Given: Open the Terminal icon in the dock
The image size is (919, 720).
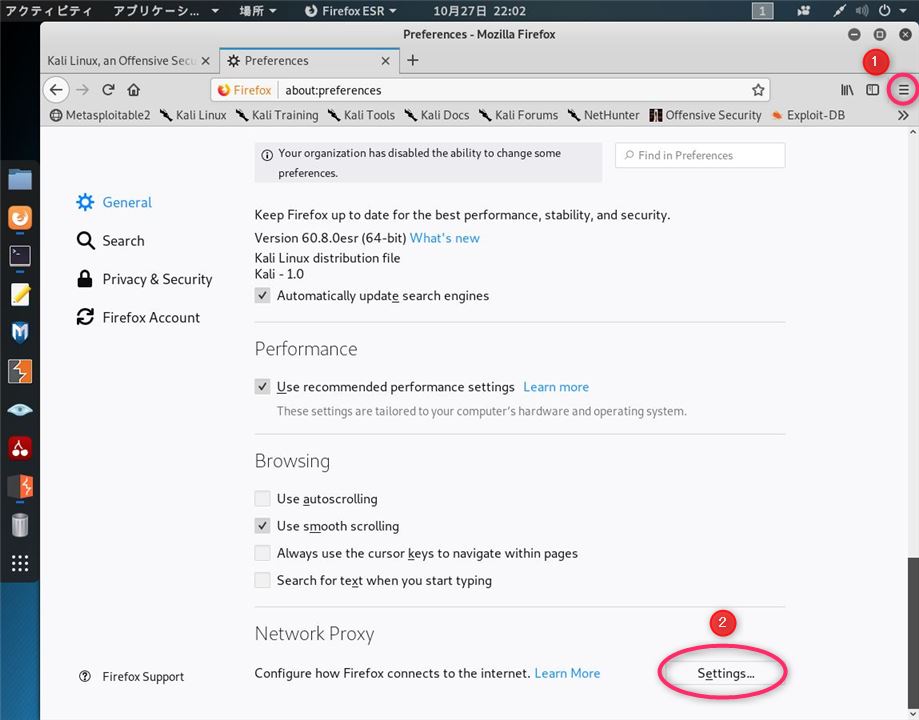Looking at the screenshot, I should point(20,256).
